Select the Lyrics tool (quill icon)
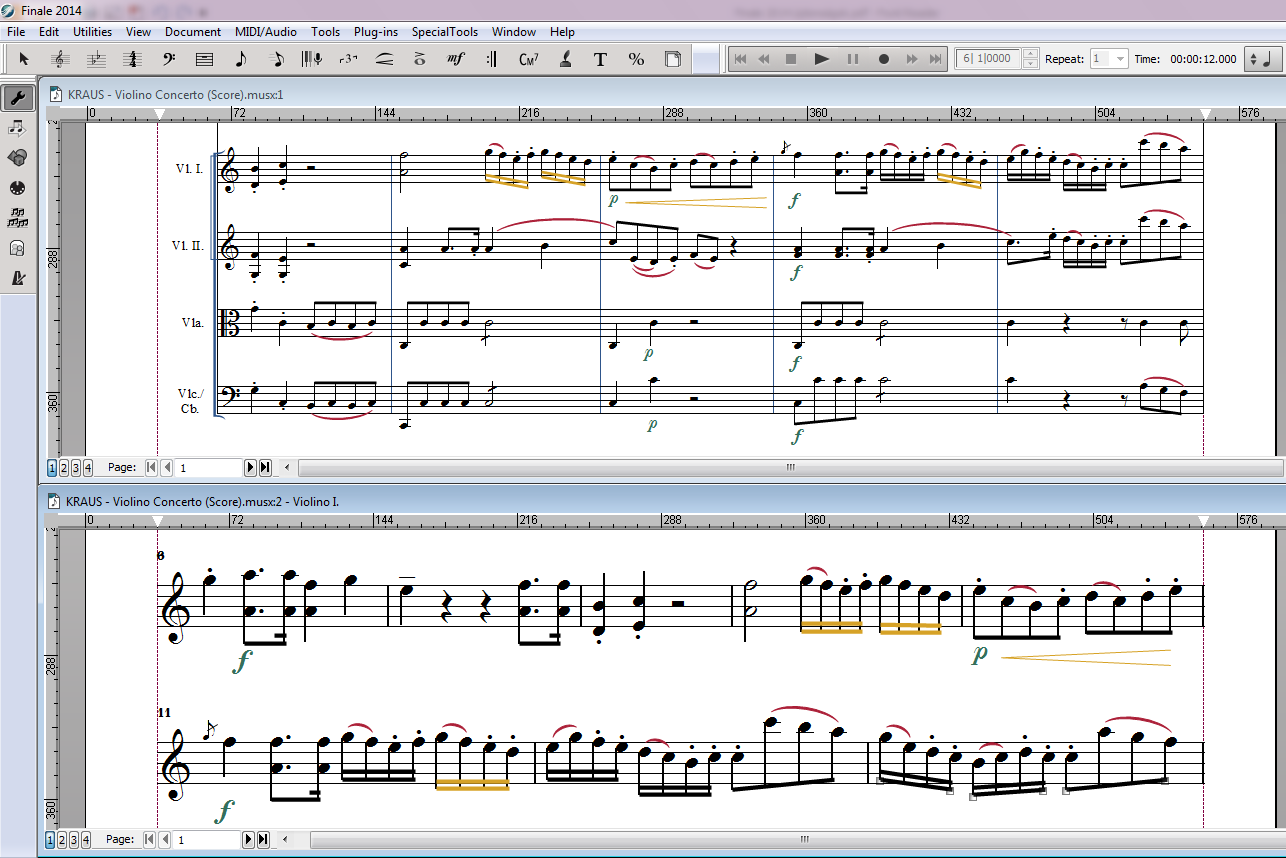This screenshot has width=1286, height=858. coord(565,59)
